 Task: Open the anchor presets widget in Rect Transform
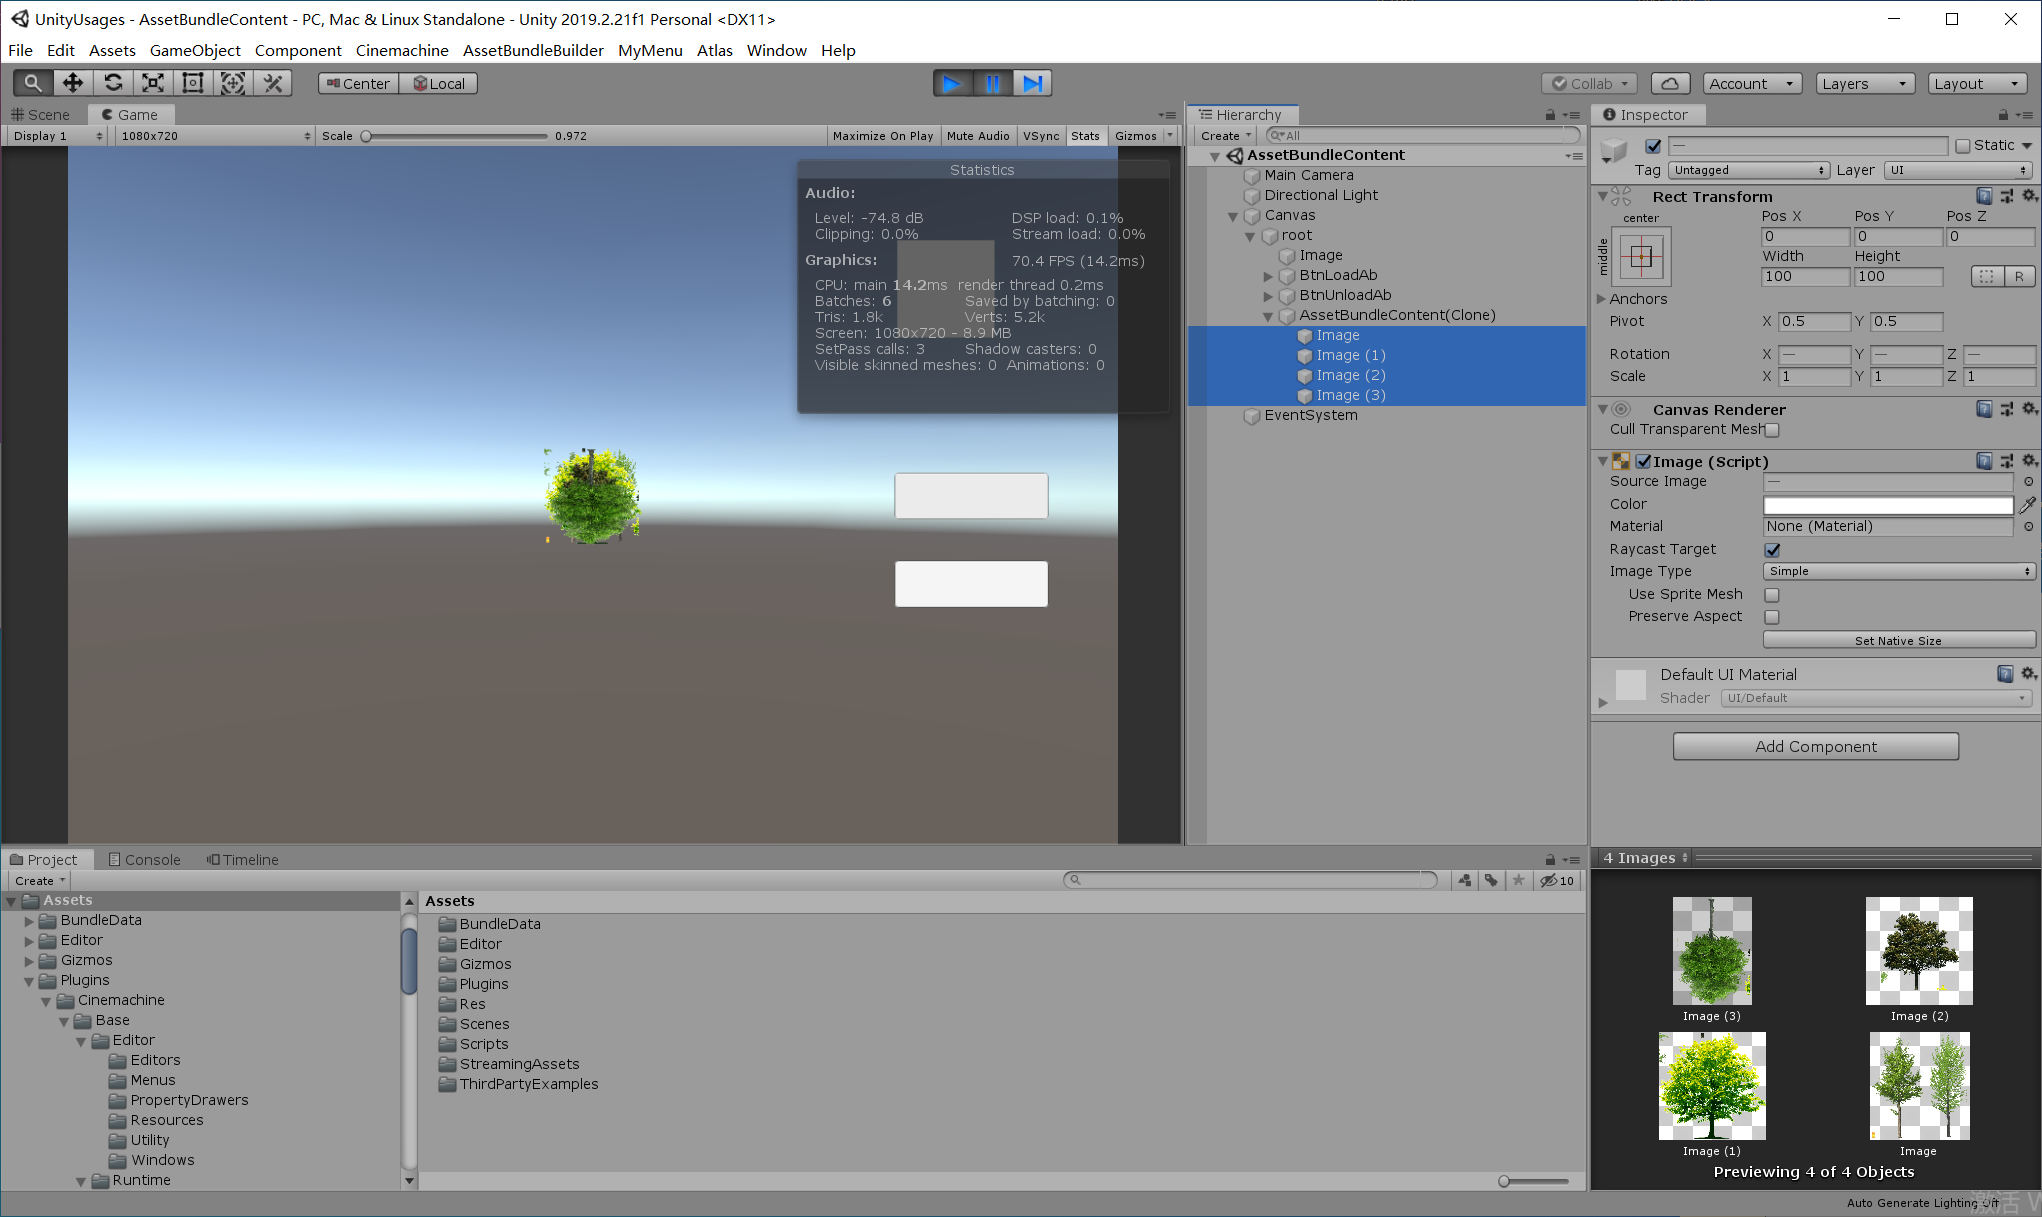point(1641,257)
